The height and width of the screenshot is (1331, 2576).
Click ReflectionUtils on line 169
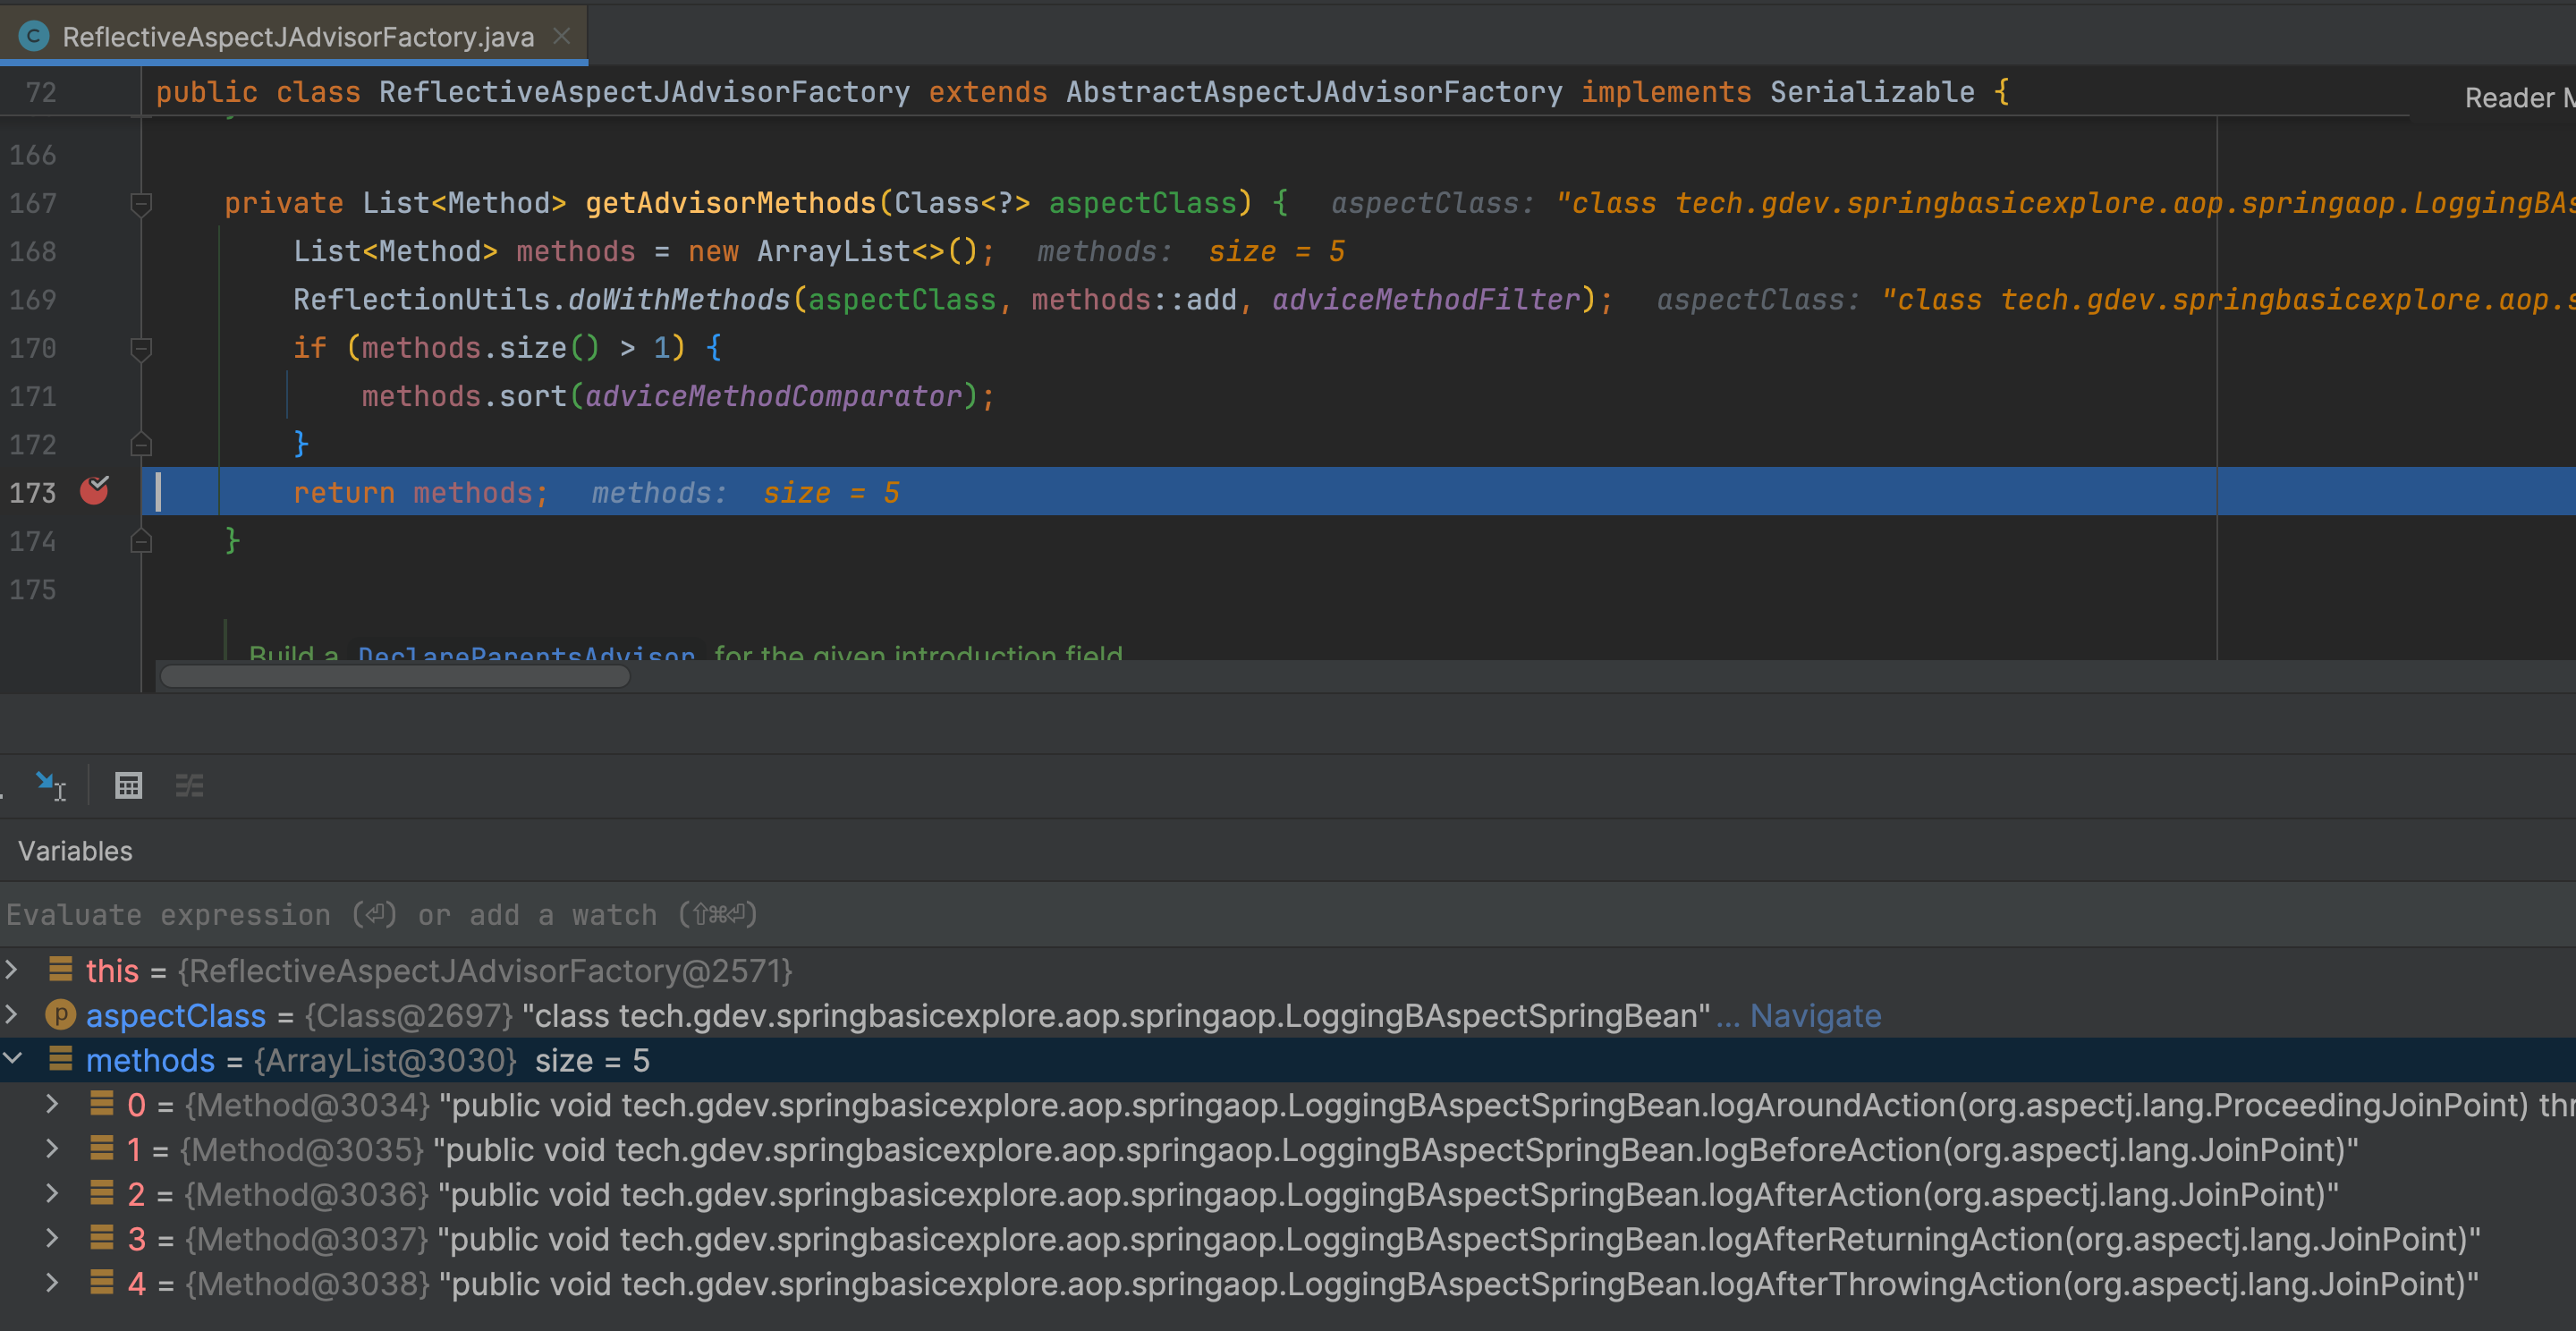[421, 300]
